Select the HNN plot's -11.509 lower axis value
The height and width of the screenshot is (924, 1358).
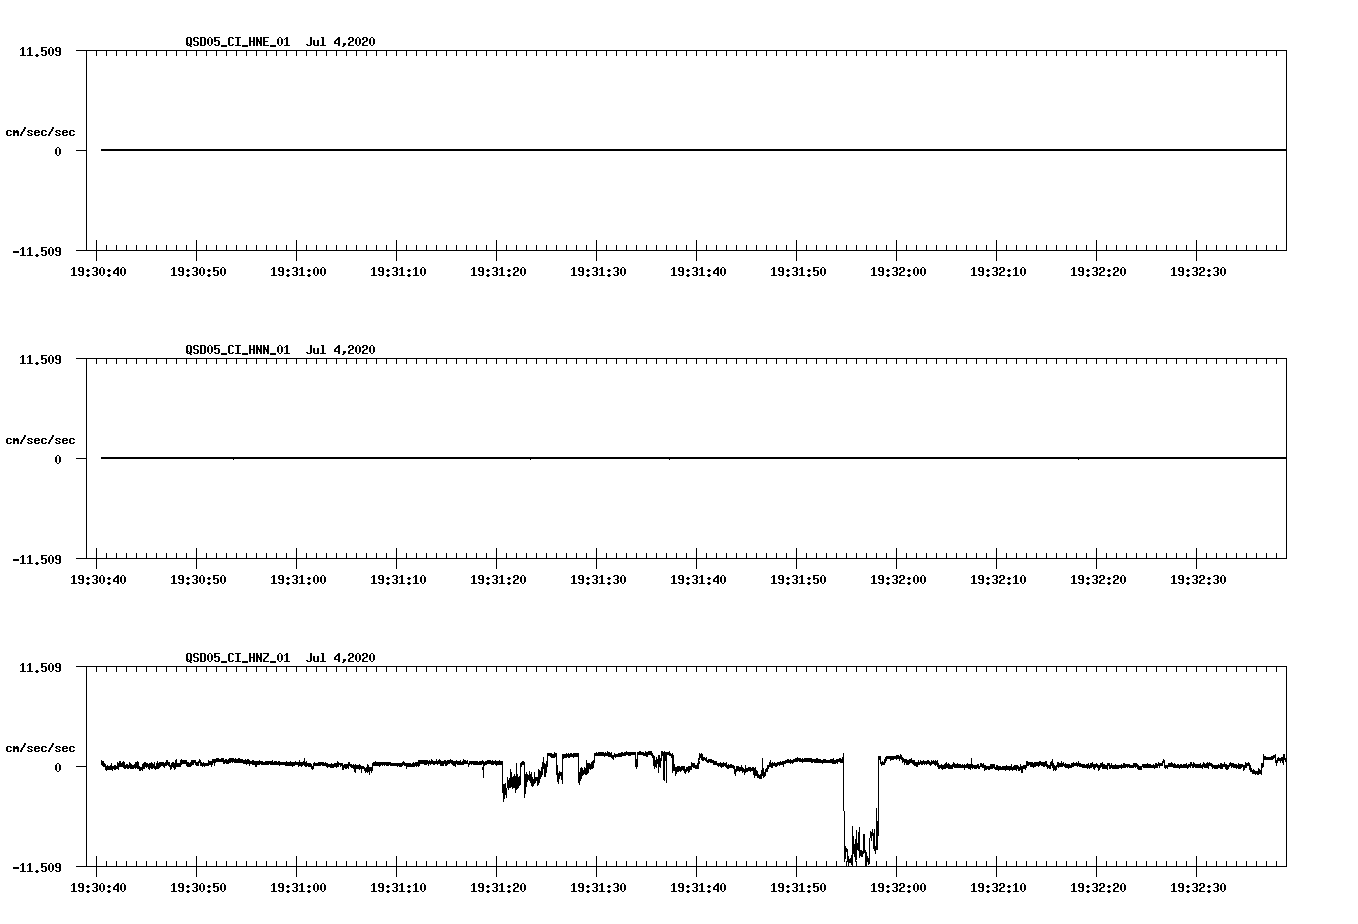(x=37, y=560)
